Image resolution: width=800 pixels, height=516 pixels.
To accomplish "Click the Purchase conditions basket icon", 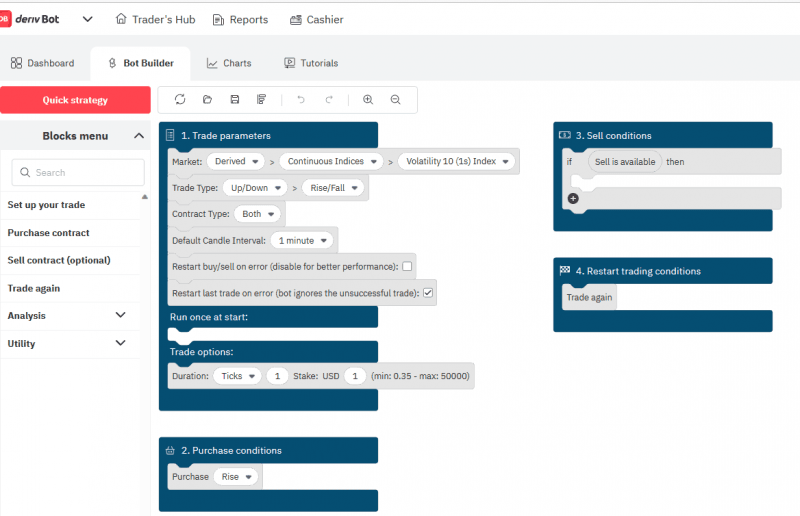I will pyautogui.click(x=170, y=451).
